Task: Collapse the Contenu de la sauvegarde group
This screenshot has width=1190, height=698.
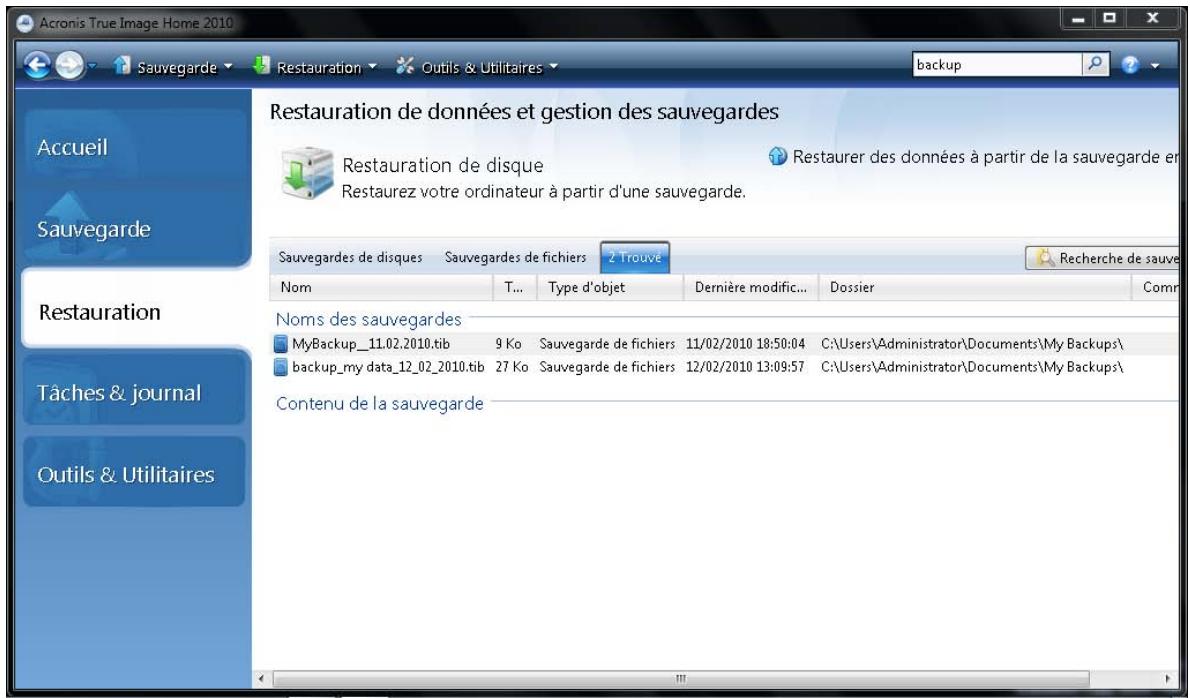Action: pos(379,403)
